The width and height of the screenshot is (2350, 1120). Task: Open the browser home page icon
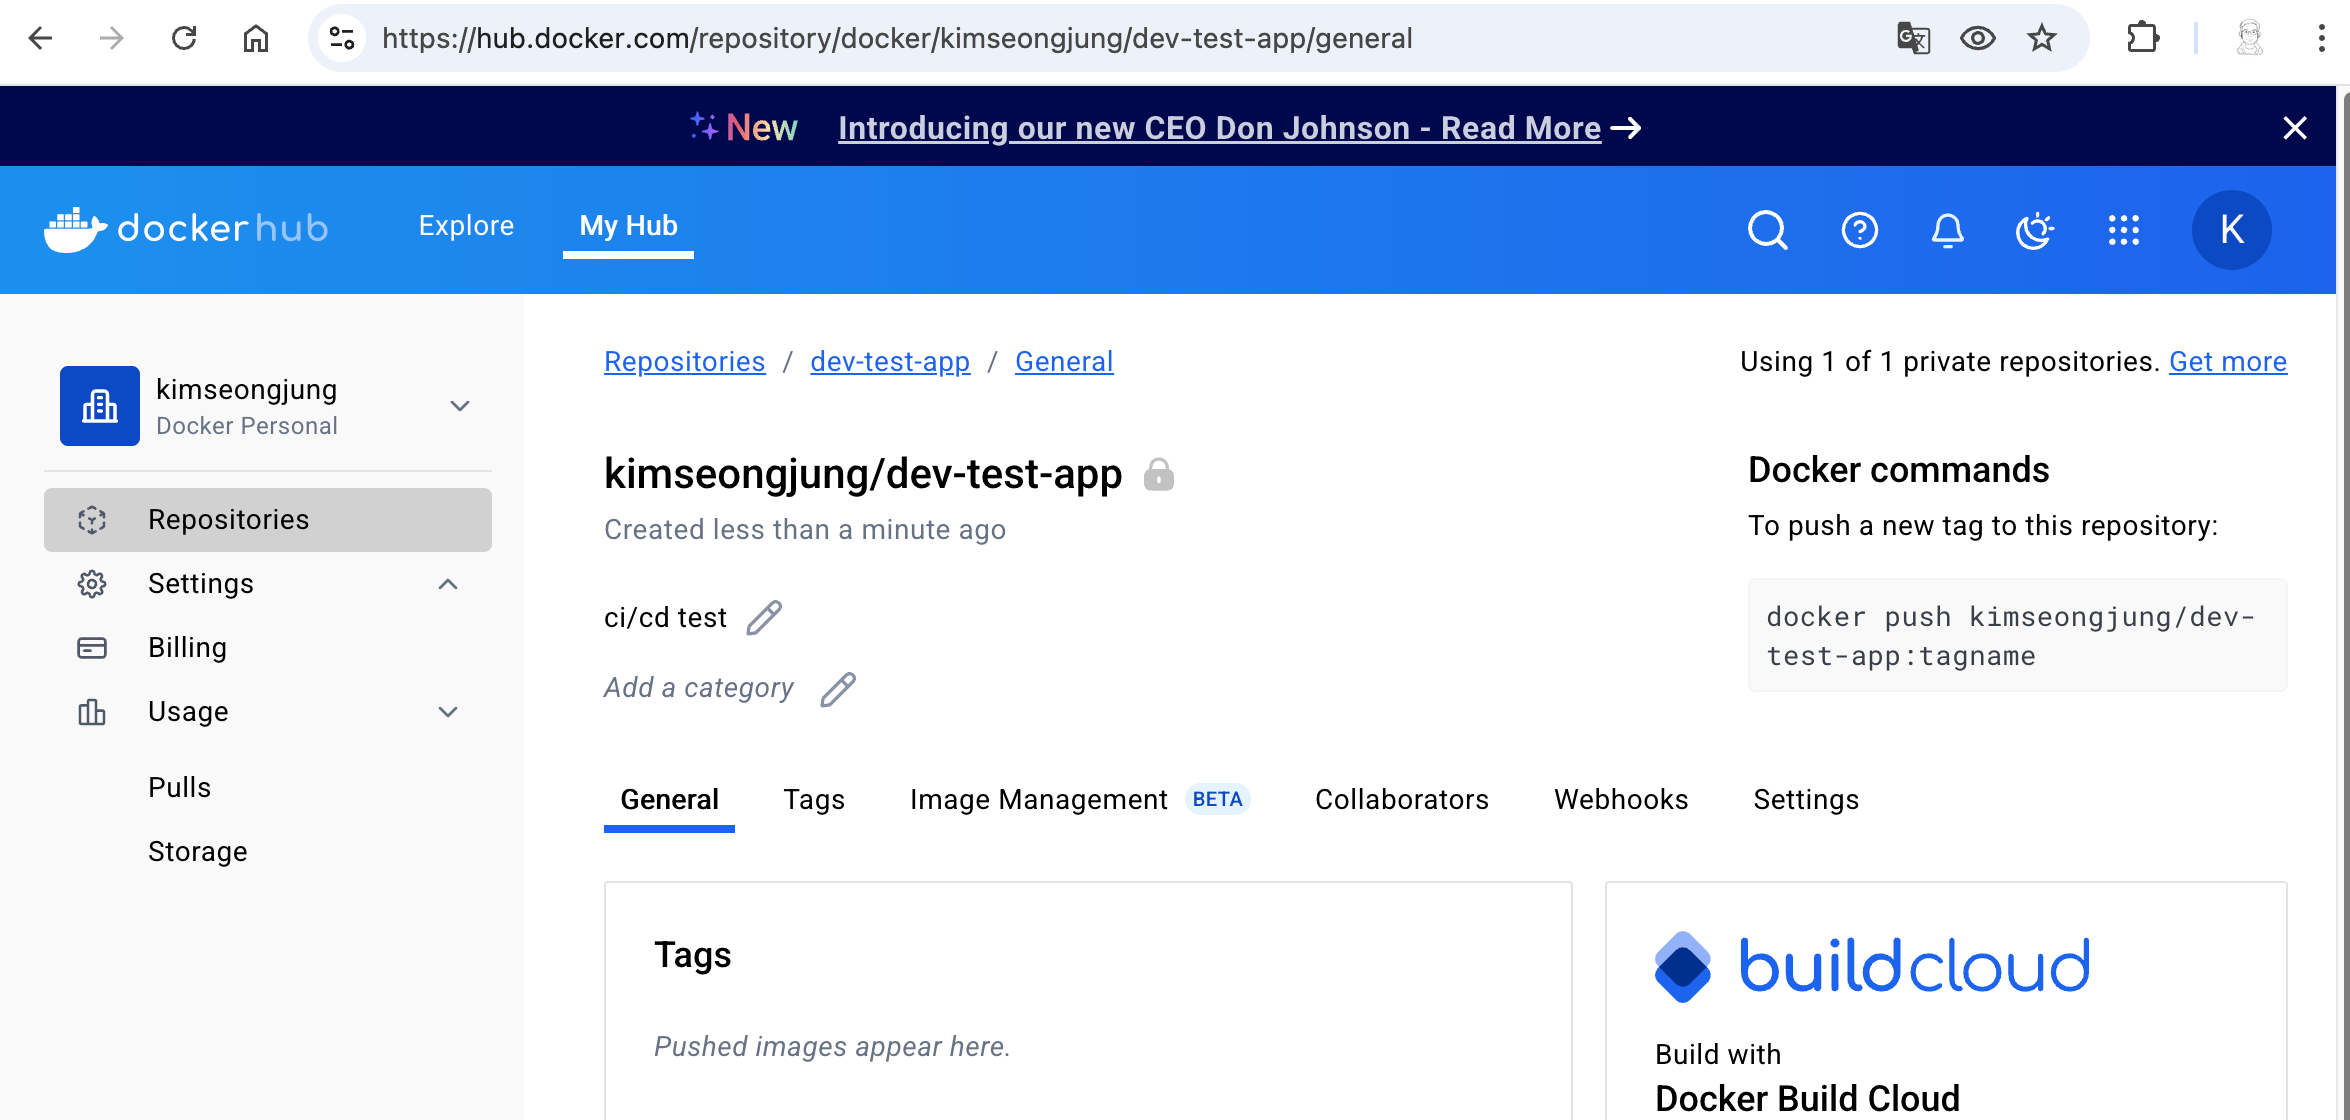pos(256,39)
